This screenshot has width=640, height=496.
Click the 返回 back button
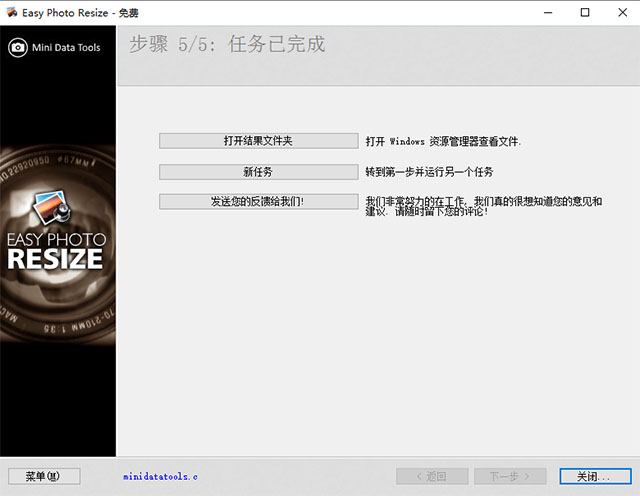433,476
